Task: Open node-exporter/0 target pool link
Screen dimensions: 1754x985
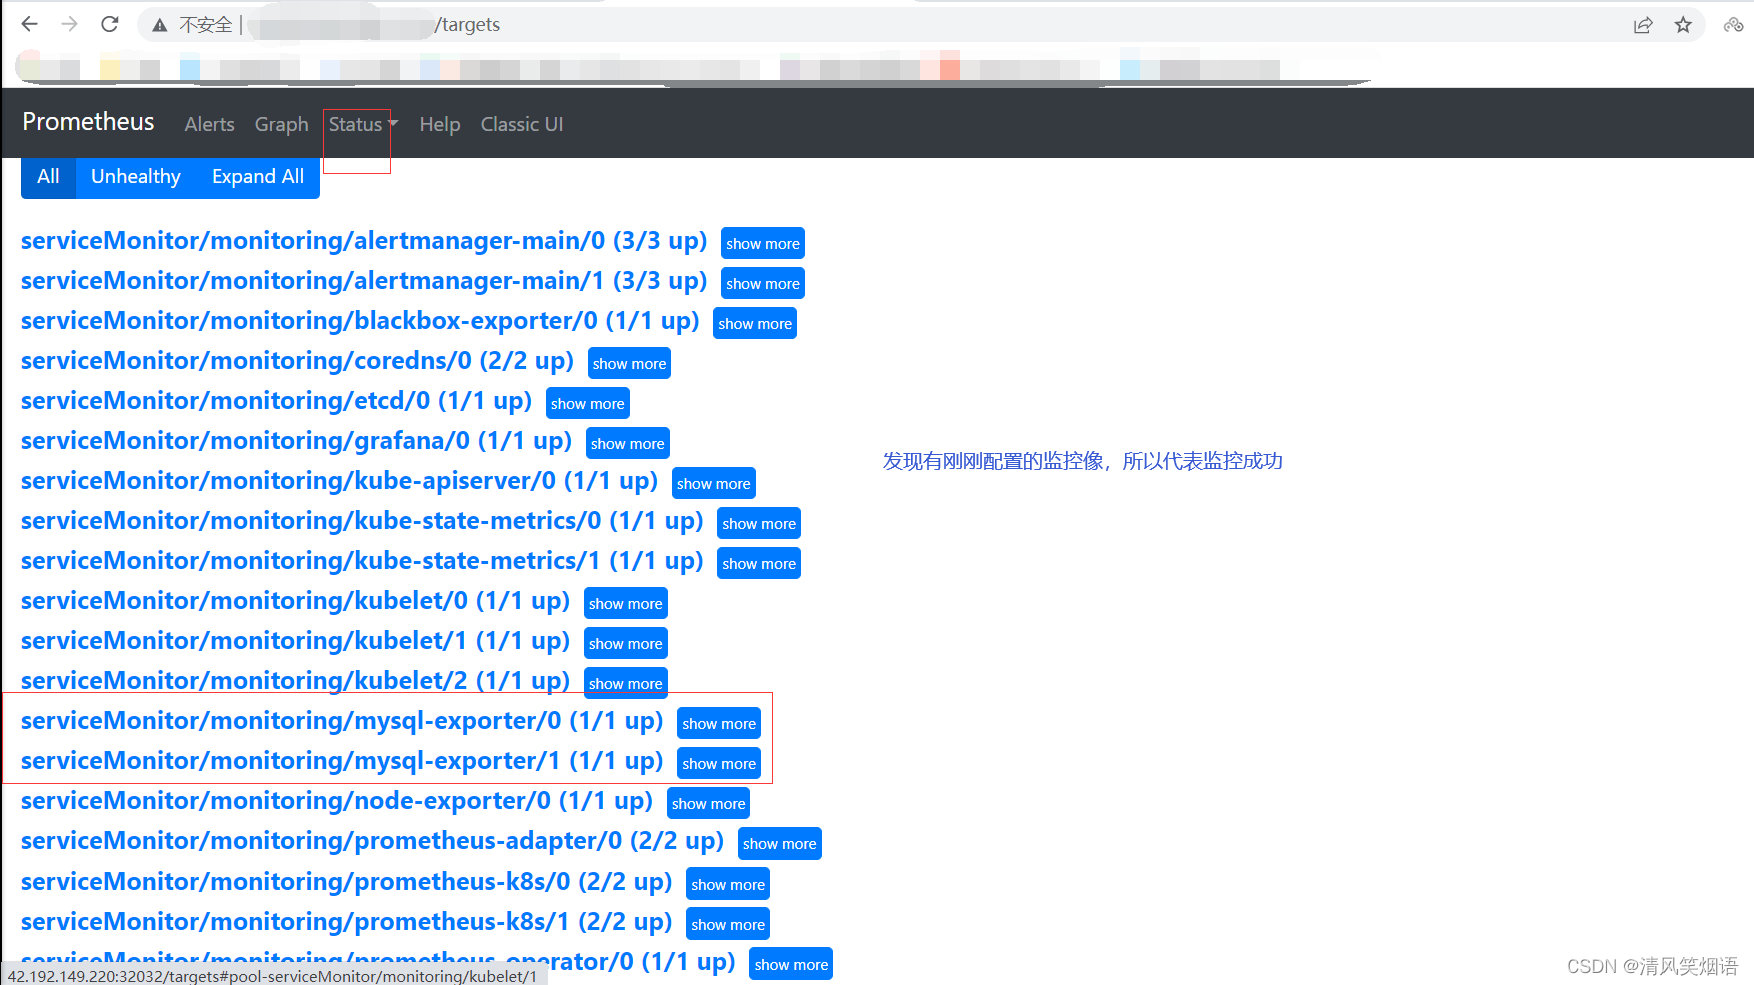Action: [337, 801]
